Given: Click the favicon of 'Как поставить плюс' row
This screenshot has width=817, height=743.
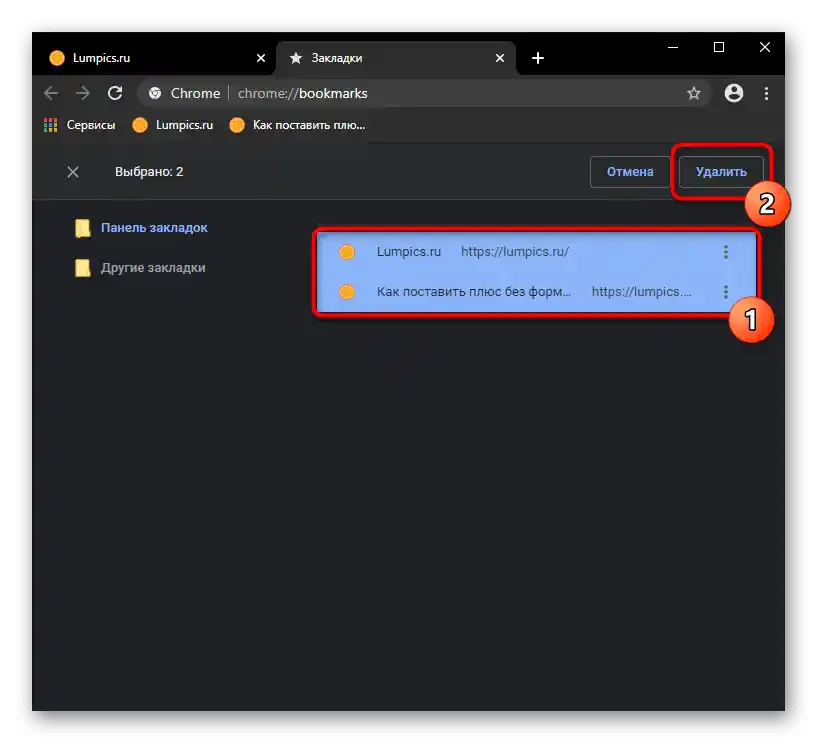Looking at the screenshot, I should tap(347, 292).
